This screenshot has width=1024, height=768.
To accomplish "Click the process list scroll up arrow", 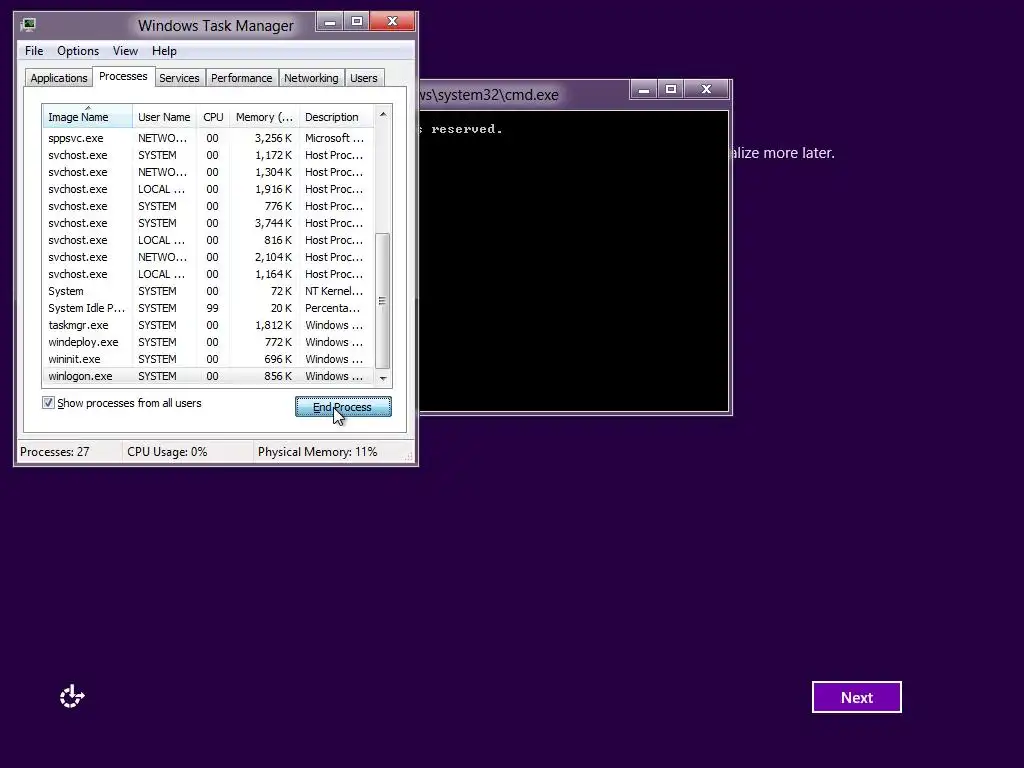I will pyautogui.click(x=383, y=114).
